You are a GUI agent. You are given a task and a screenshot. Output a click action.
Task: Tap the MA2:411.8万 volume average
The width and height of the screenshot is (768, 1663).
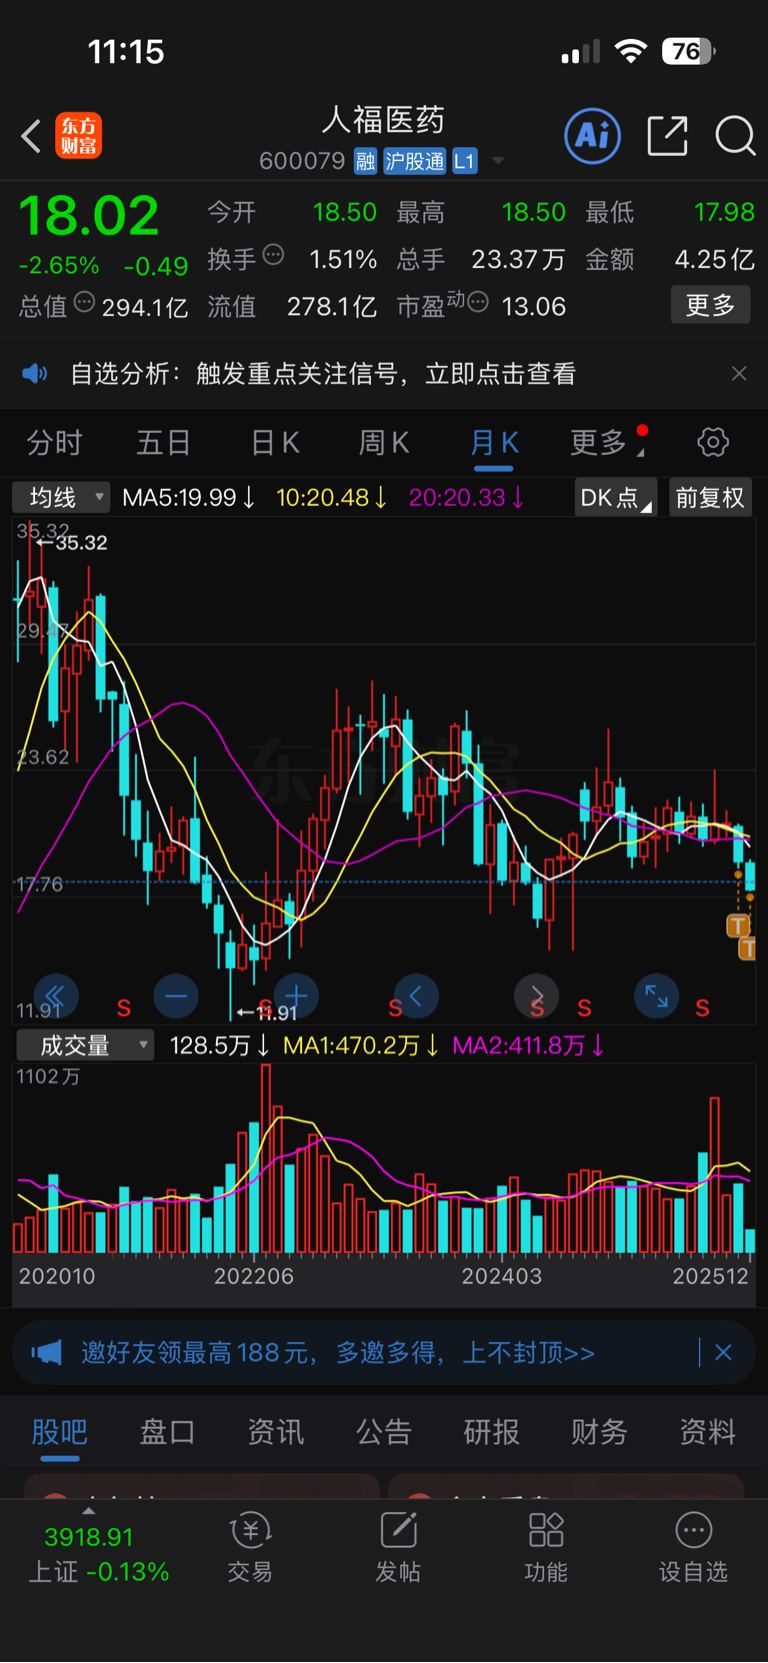[x=528, y=1045]
